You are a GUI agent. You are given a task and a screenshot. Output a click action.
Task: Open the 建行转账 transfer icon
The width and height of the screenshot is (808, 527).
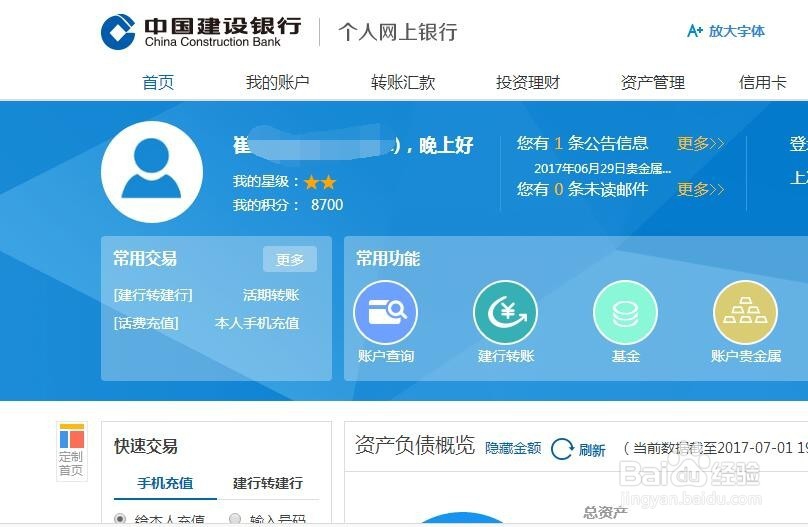[x=506, y=313]
